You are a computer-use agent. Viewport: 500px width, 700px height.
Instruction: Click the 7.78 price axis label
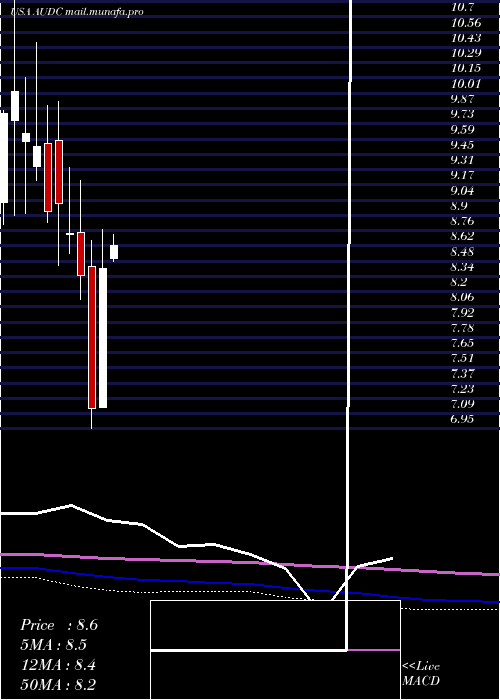463,327
